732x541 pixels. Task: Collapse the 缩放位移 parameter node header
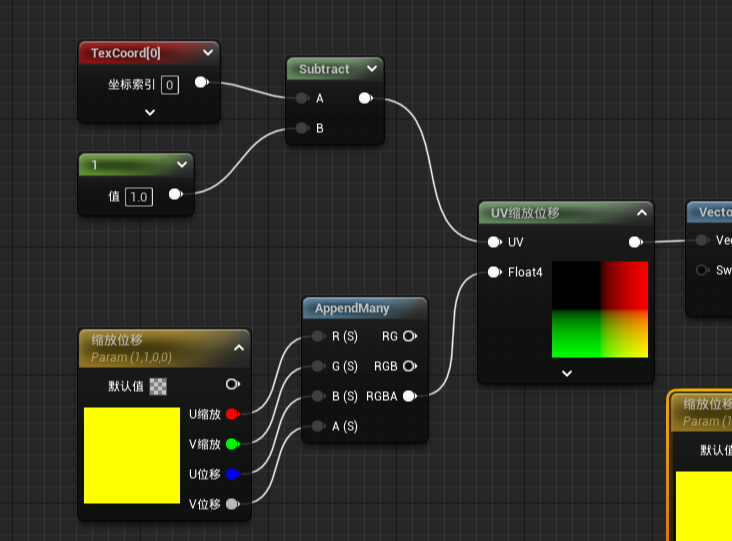point(239,347)
